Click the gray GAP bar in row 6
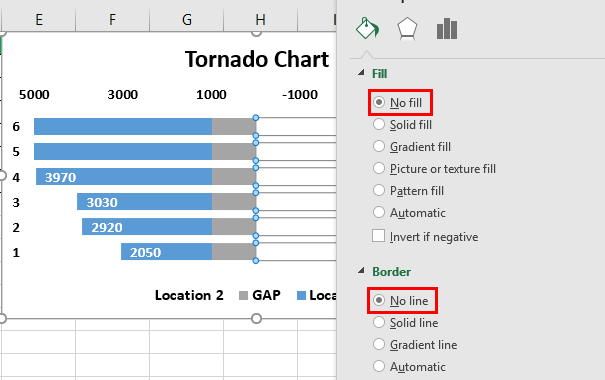Screen dimensions: 605x380 [234, 127]
